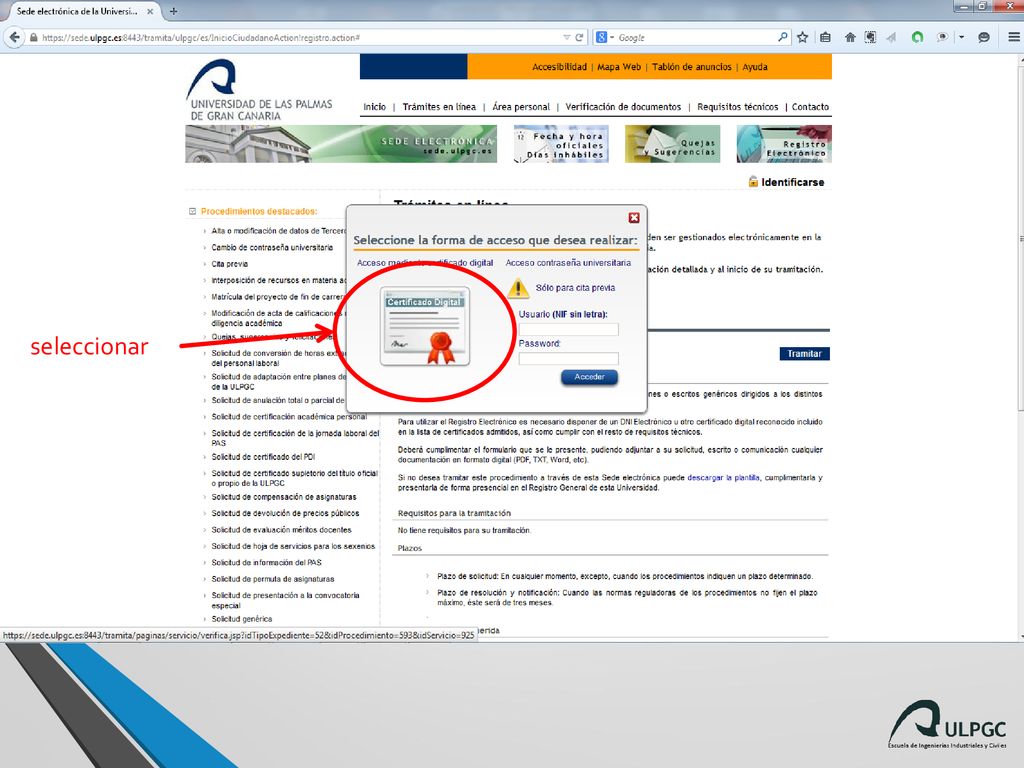Viewport: 1024px width, 768px height.
Task: Open Solicitud de devolución de precios públicos
Action: pos(285,513)
